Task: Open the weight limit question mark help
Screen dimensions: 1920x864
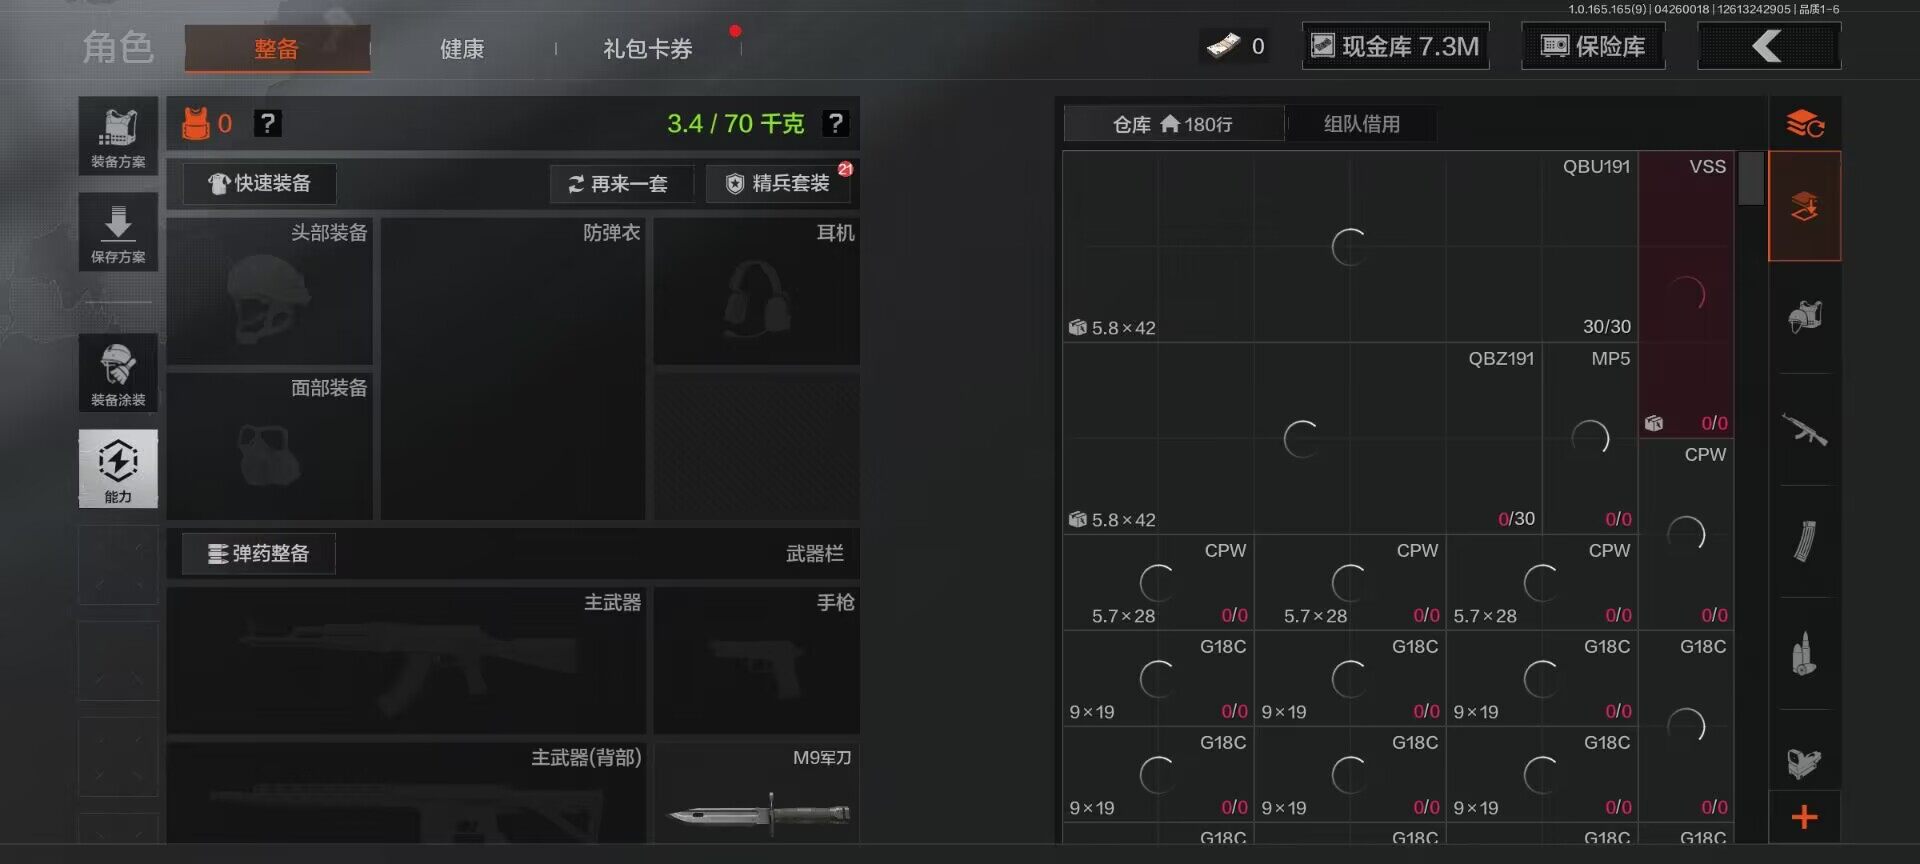Action: pyautogui.click(x=835, y=123)
